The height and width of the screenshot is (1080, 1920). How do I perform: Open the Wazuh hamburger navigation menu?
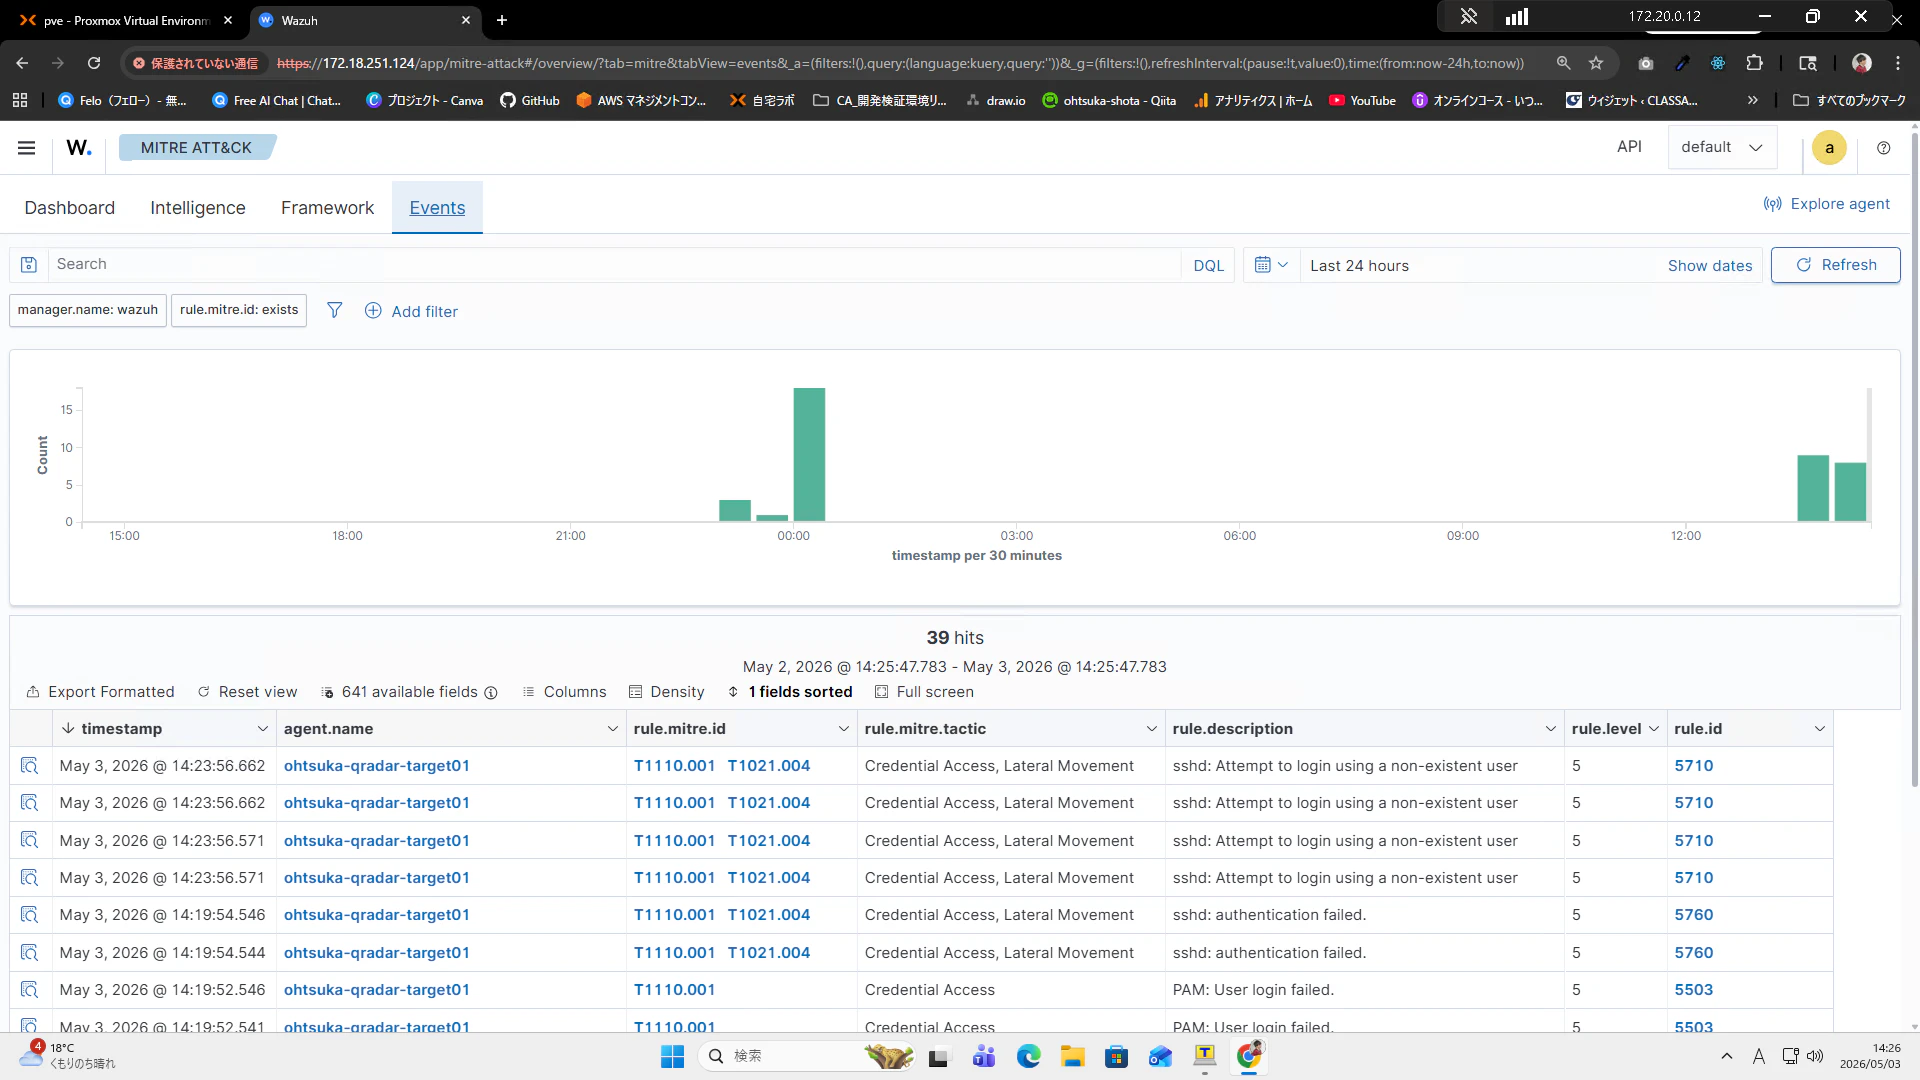[27, 148]
